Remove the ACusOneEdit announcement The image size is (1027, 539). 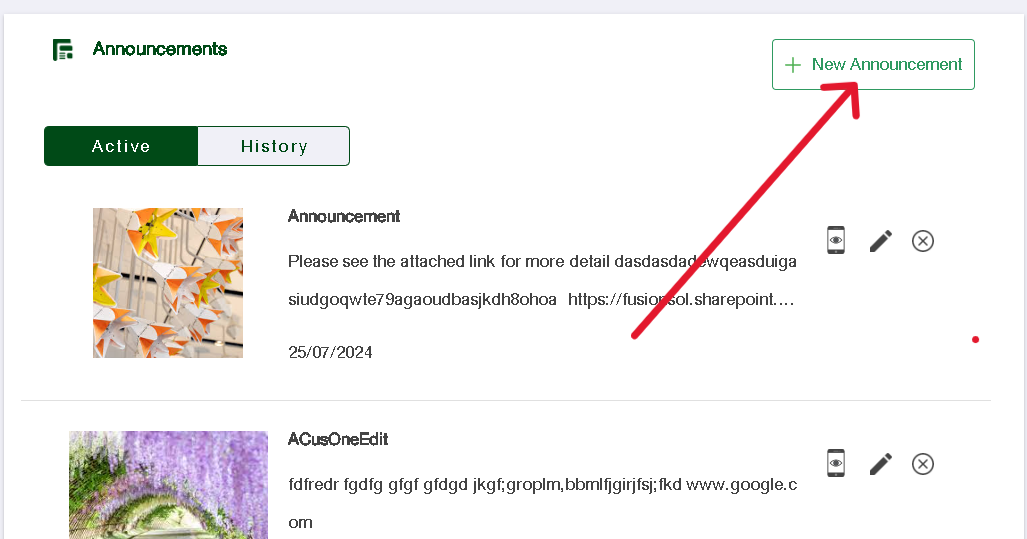pyautogui.click(x=923, y=464)
